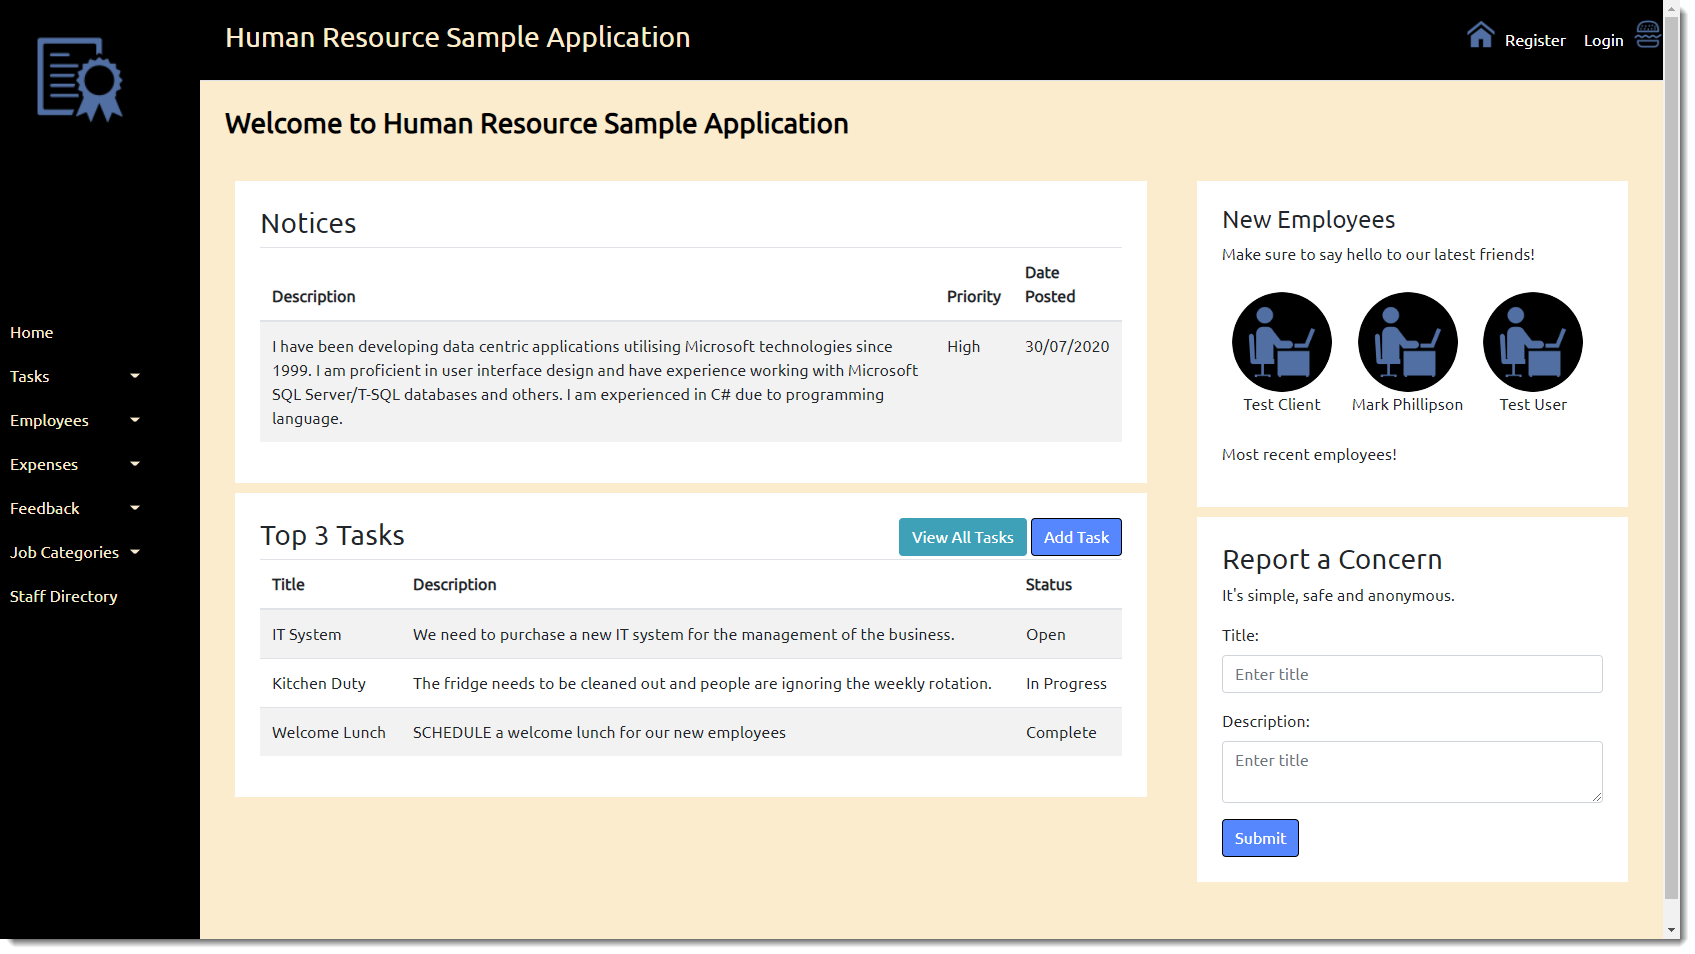The width and height of the screenshot is (1695, 954).
Task: Select Test User employee avatar
Action: point(1532,342)
